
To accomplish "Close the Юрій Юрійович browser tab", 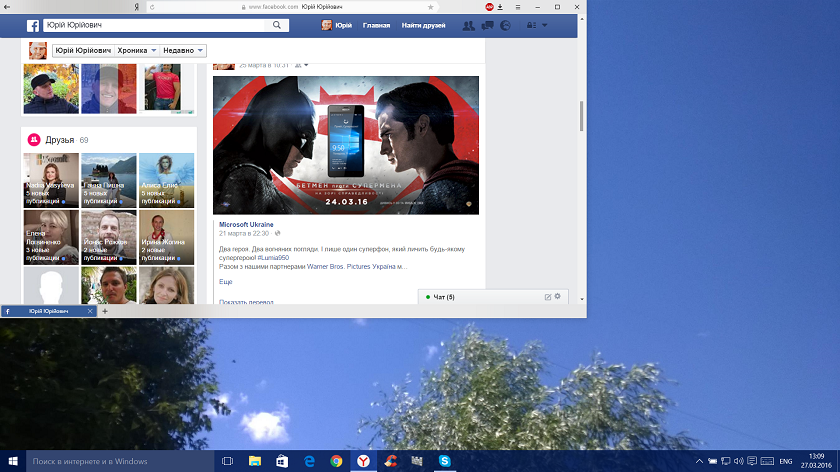I will tap(90, 311).
